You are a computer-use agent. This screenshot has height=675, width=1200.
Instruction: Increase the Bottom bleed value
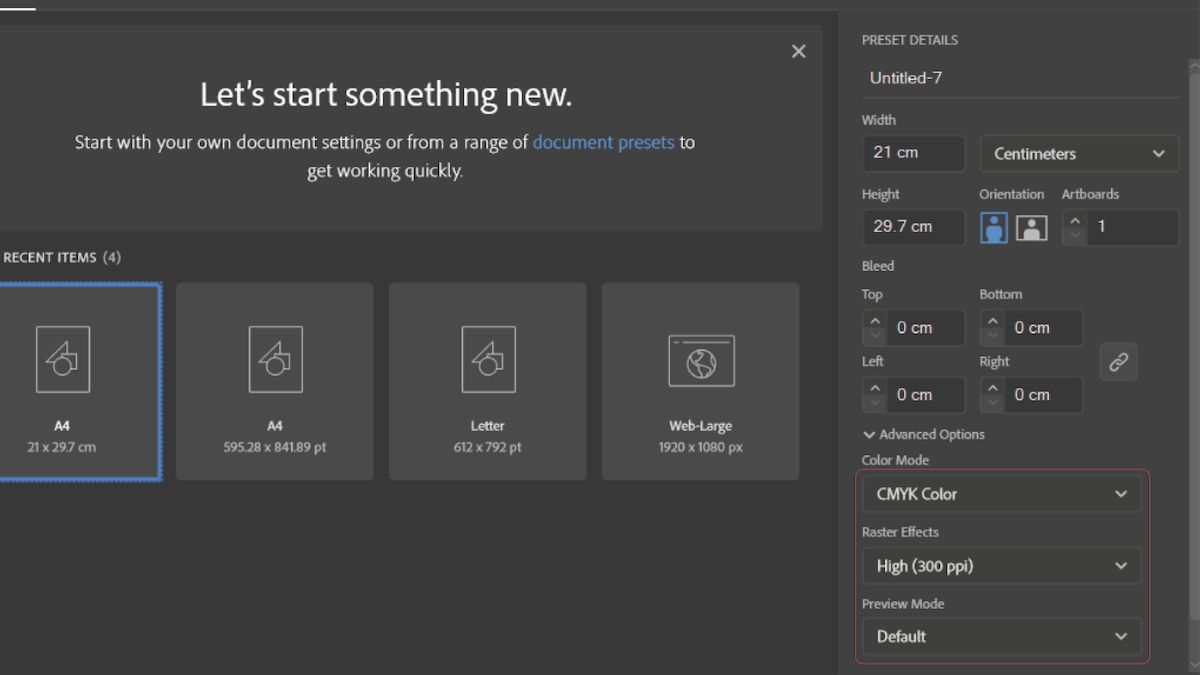coord(993,320)
